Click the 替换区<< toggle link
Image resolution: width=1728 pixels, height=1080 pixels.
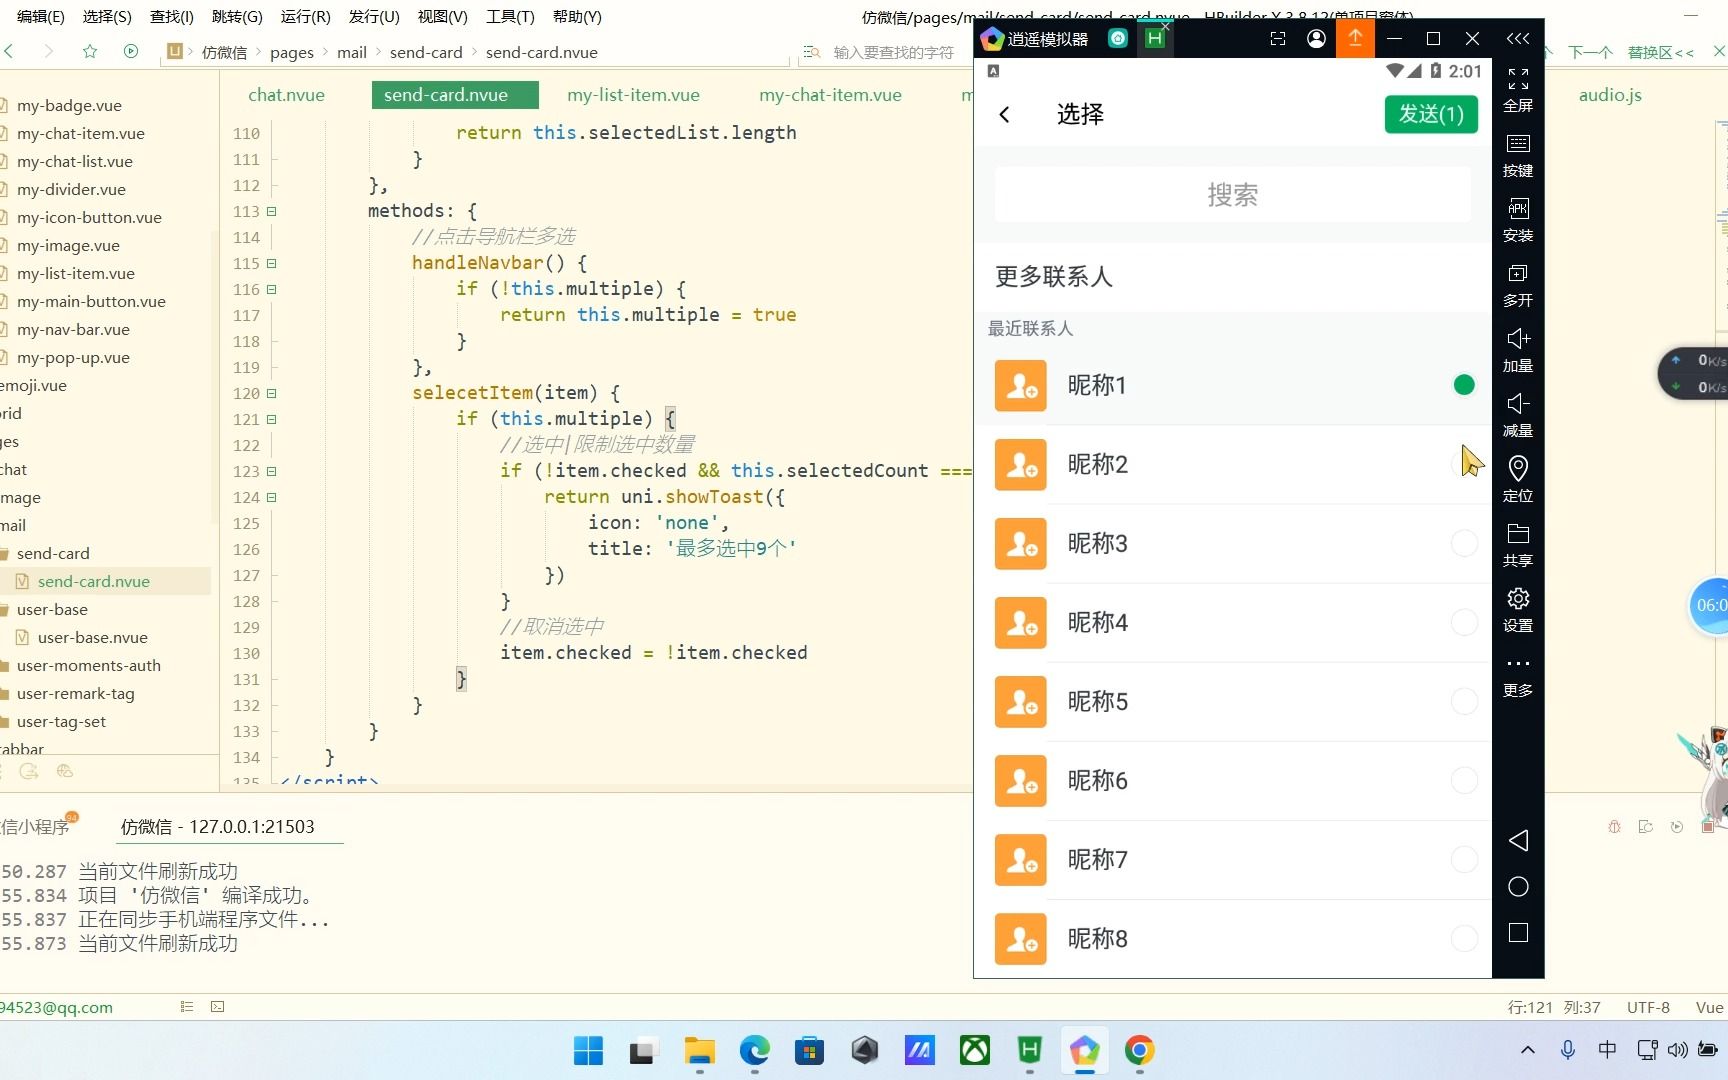pos(1660,52)
